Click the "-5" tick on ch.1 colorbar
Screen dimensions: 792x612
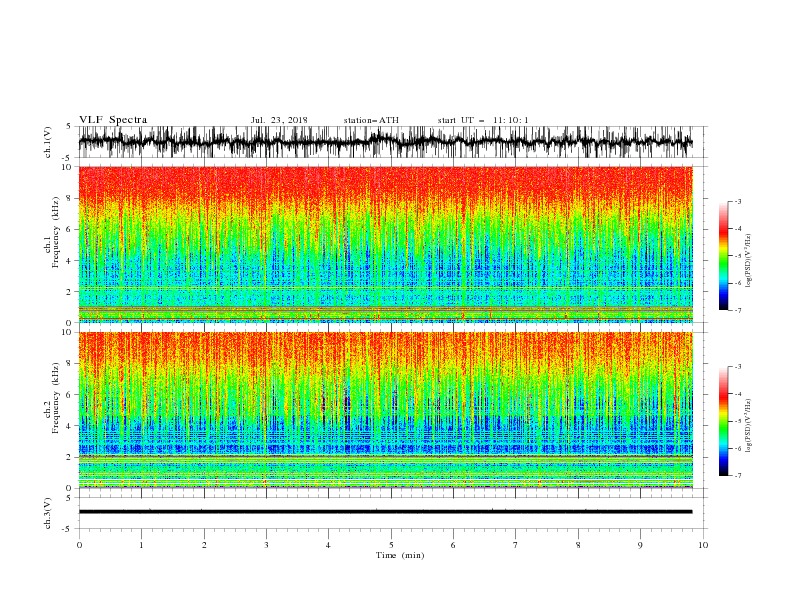coord(737,256)
